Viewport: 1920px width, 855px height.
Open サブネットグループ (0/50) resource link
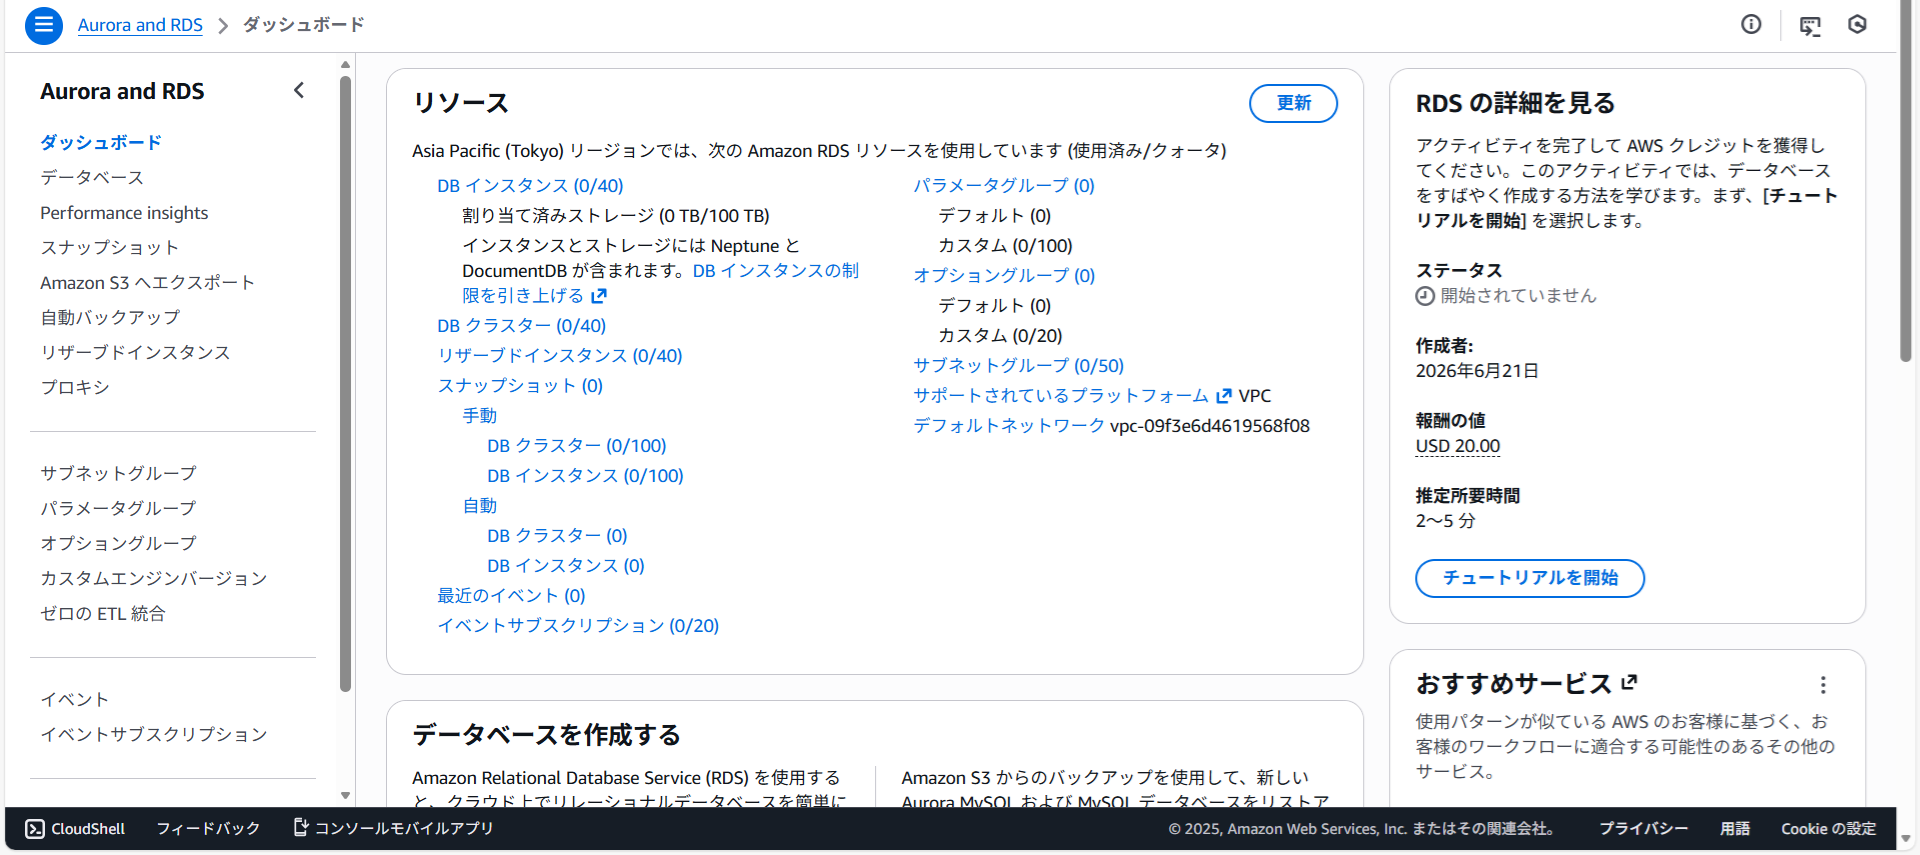1018,366
